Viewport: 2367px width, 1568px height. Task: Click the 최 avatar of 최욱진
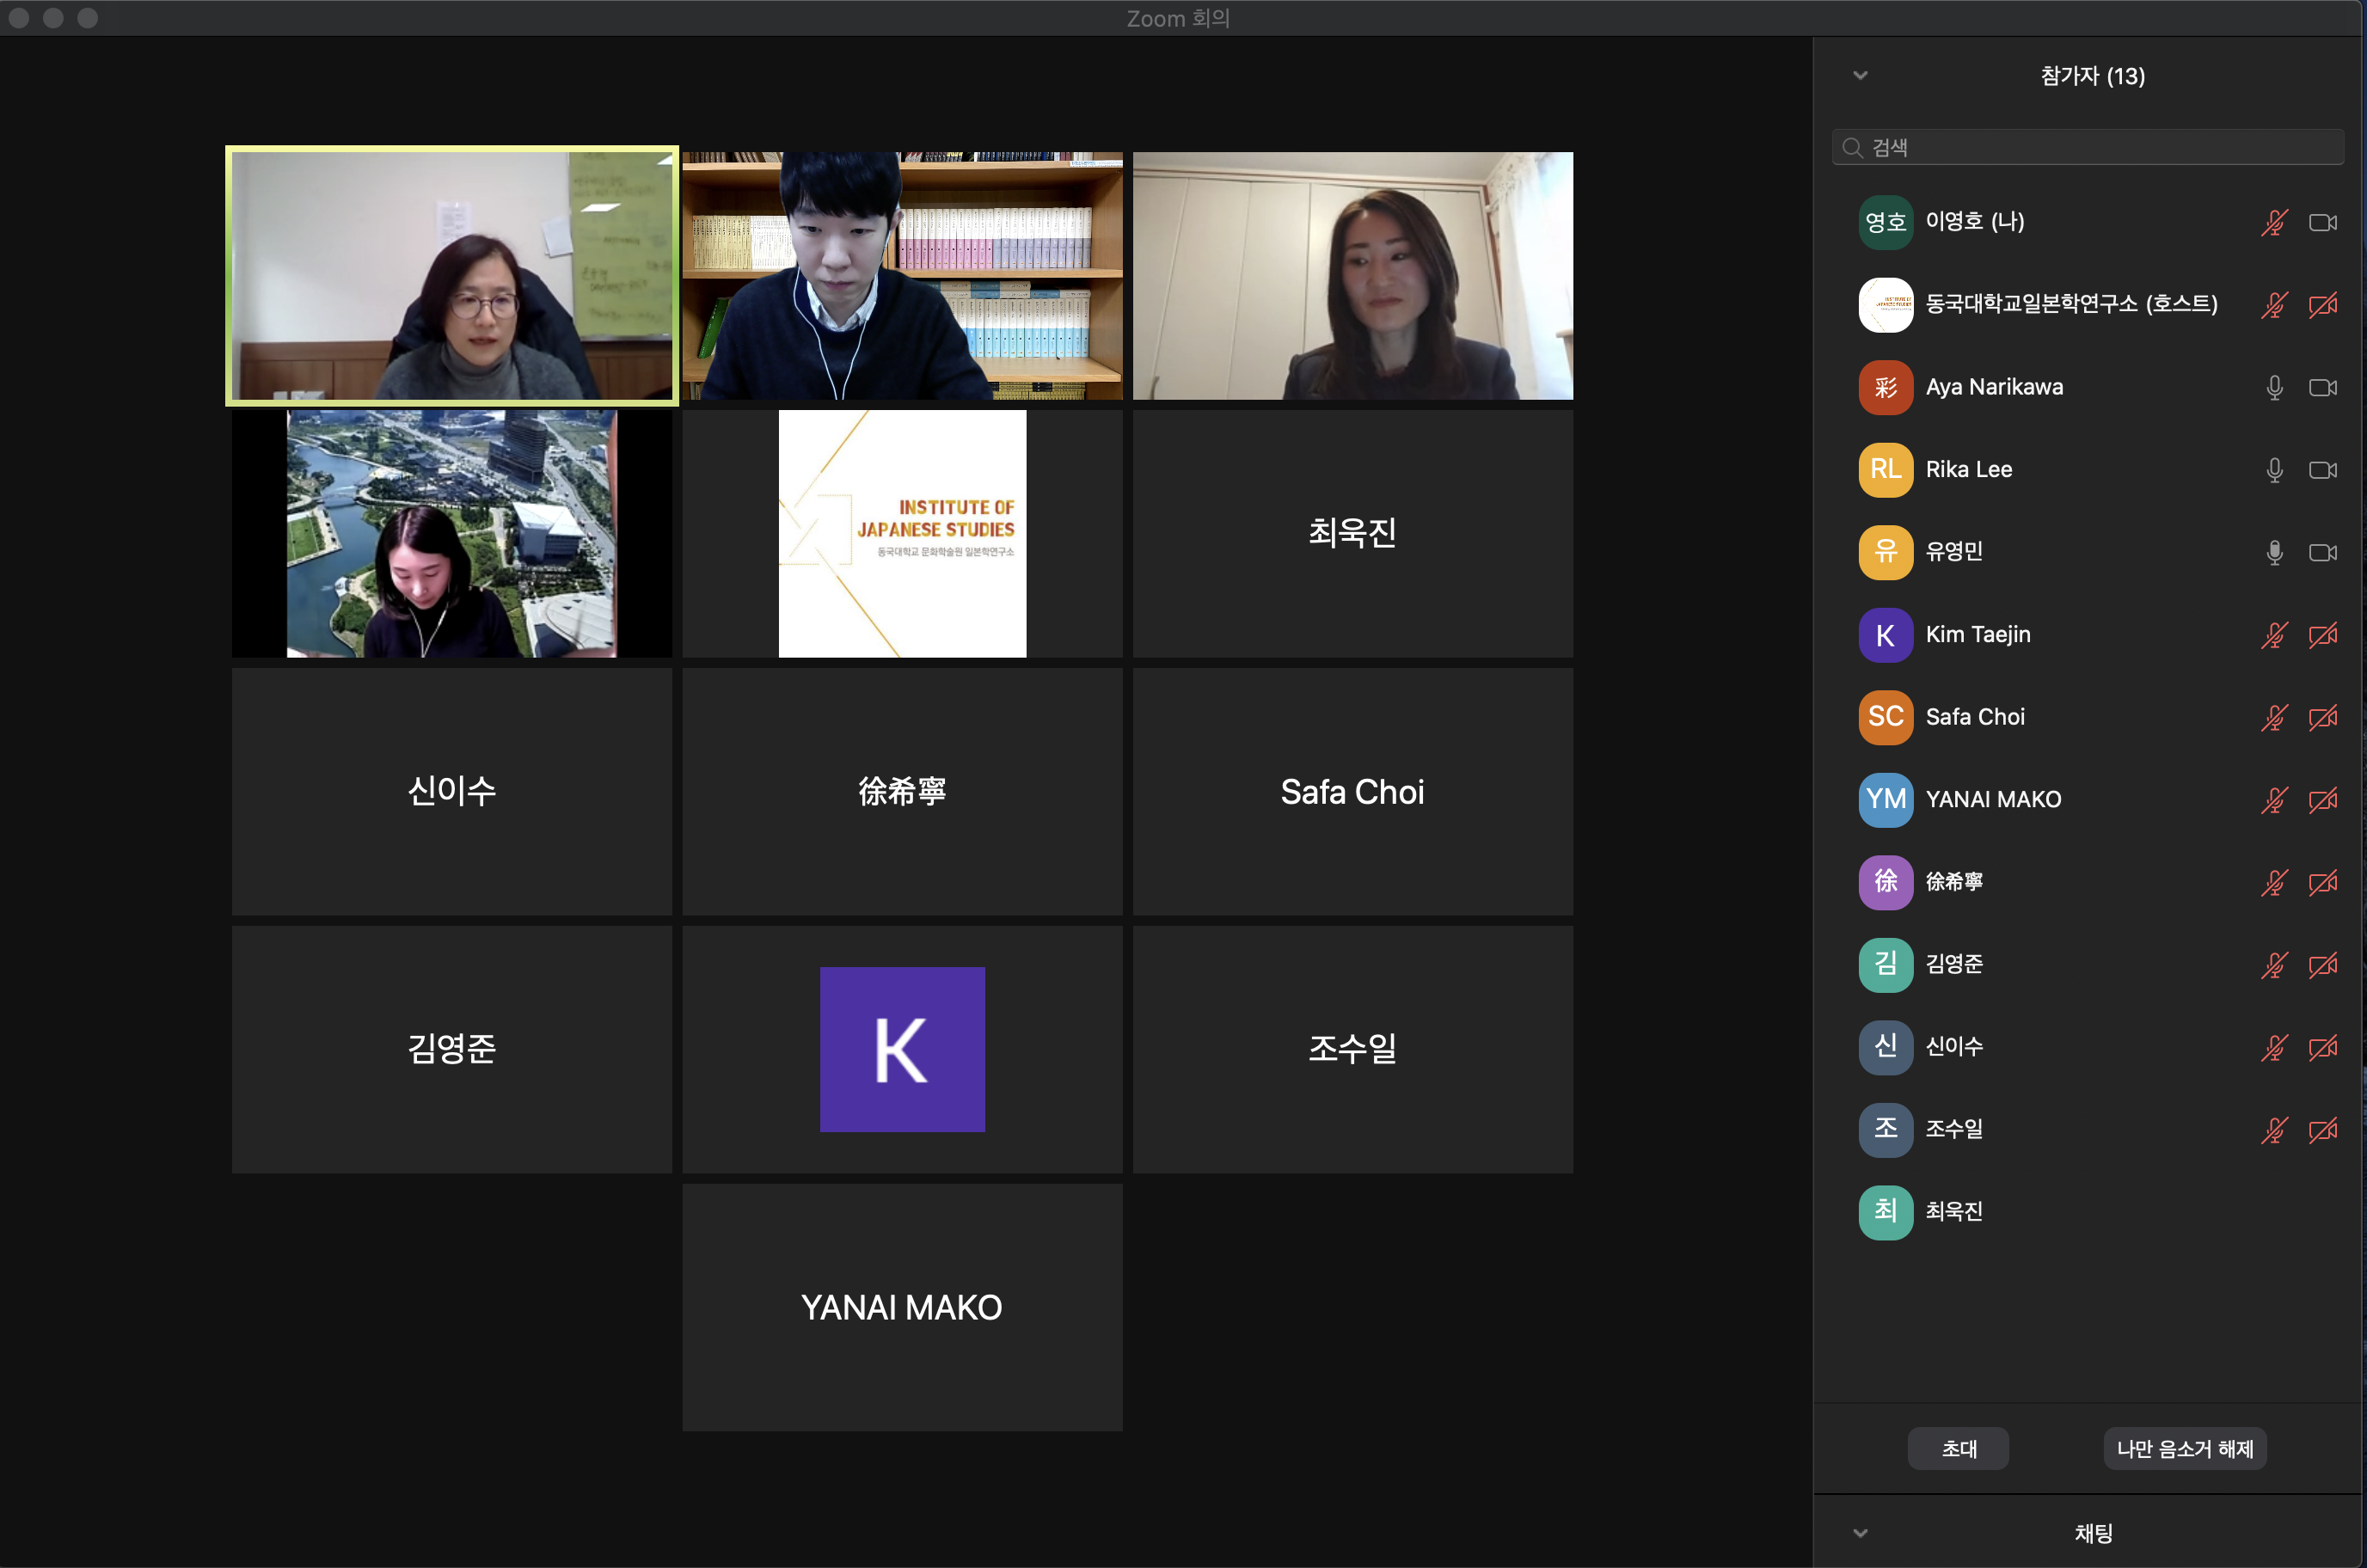1885,1212
